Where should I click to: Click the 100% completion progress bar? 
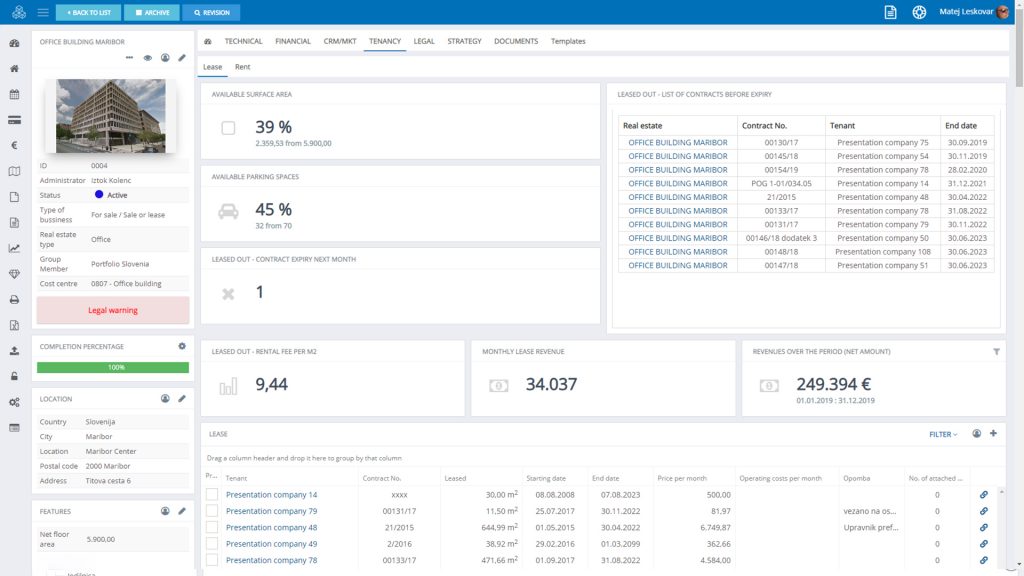[x=113, y=367]
